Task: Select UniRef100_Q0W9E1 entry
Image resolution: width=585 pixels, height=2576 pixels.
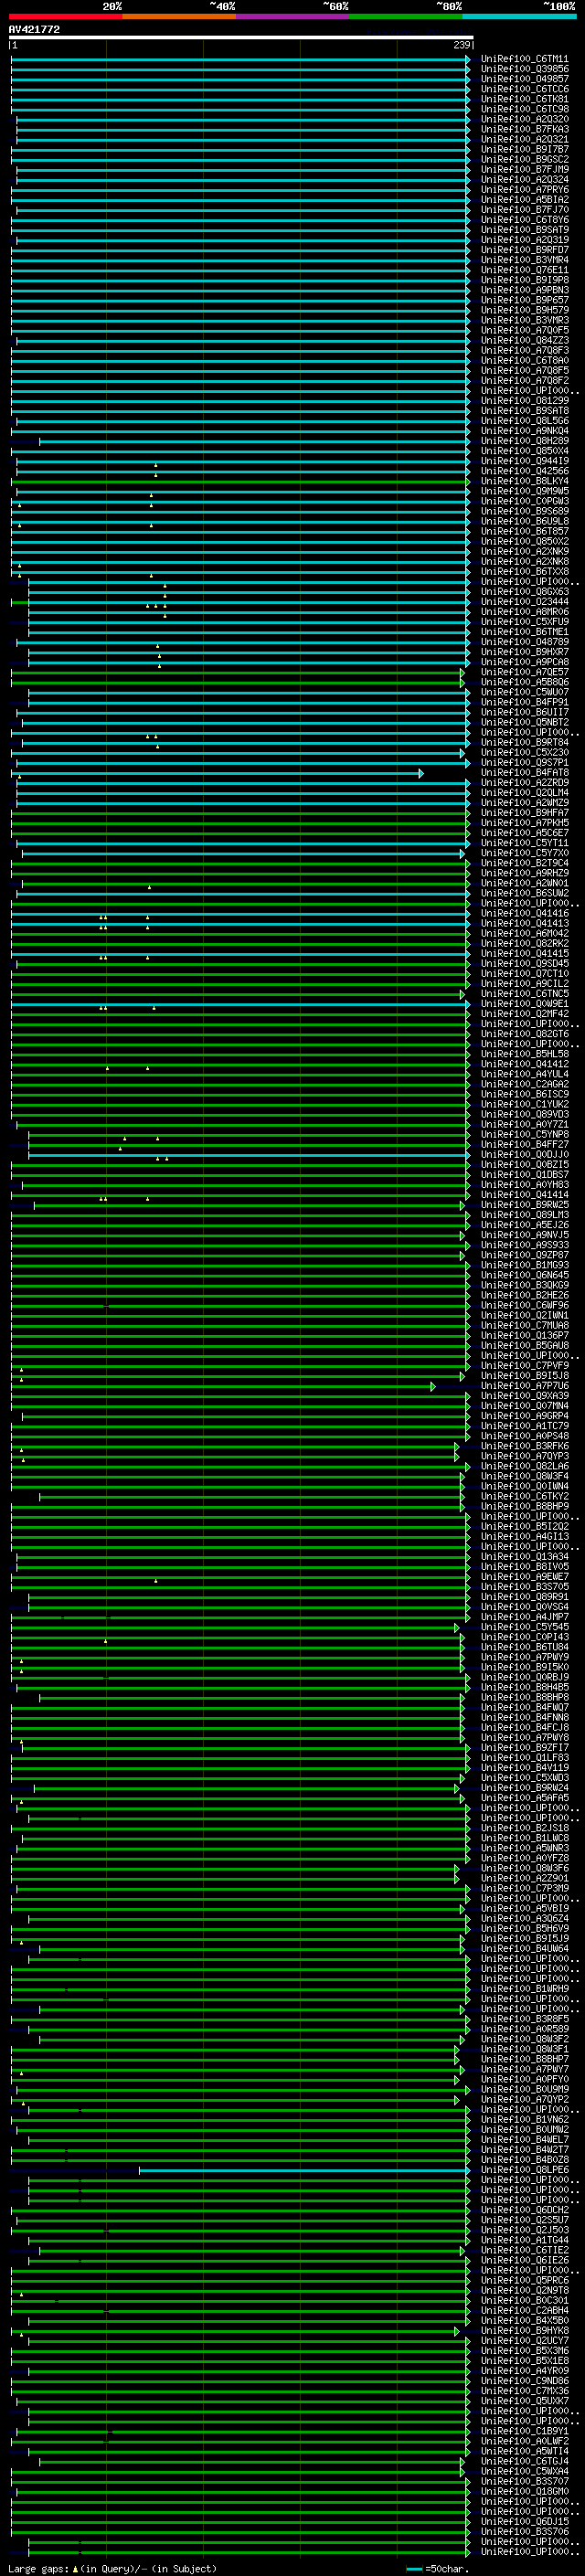Action: coord(524,1004)
